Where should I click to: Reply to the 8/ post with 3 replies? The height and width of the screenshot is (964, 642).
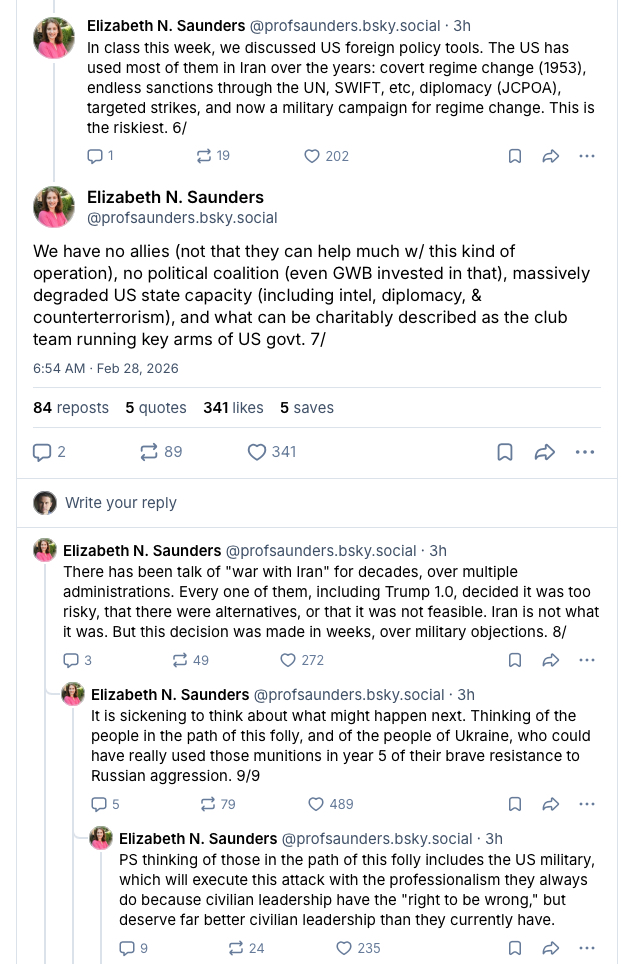(70, 660)
